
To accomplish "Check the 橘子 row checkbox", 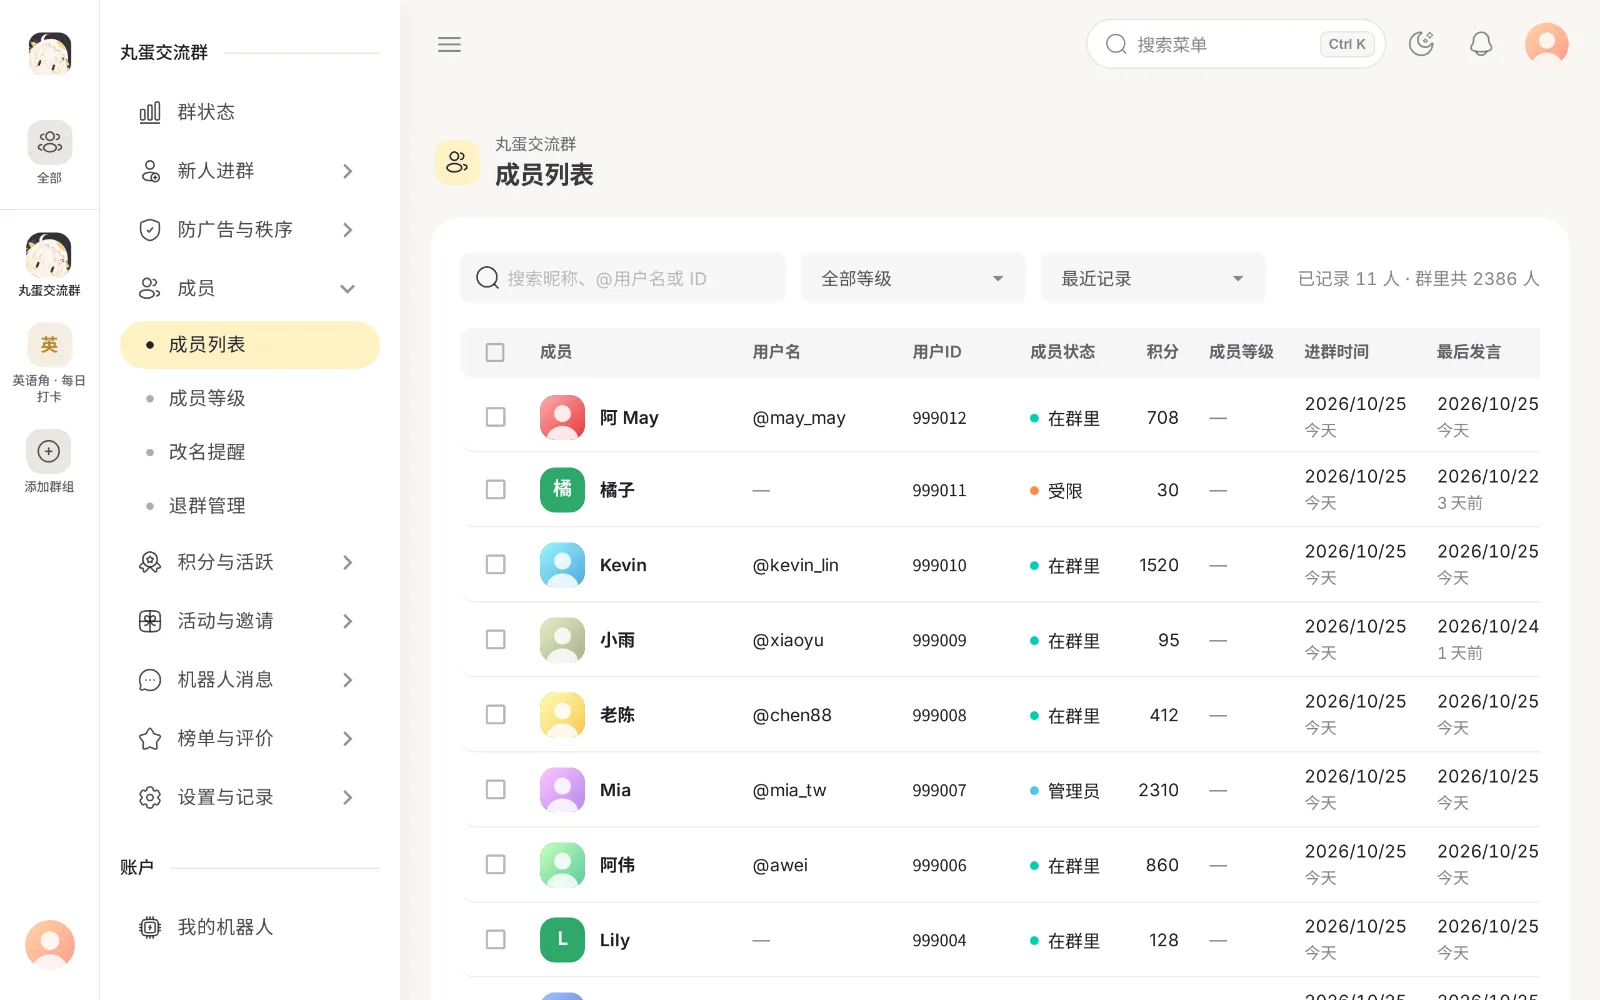I will click(495, 490).
